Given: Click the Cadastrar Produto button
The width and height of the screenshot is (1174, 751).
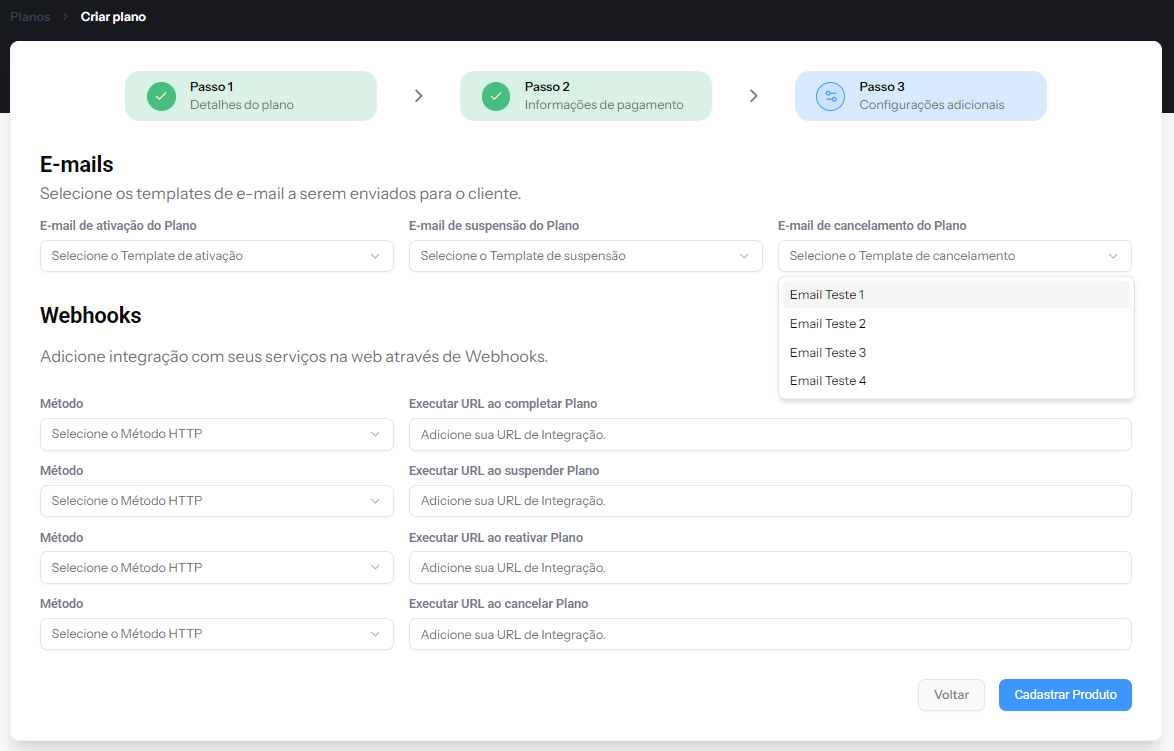Looking at the screenshot, I should [x=1064, y=695].
